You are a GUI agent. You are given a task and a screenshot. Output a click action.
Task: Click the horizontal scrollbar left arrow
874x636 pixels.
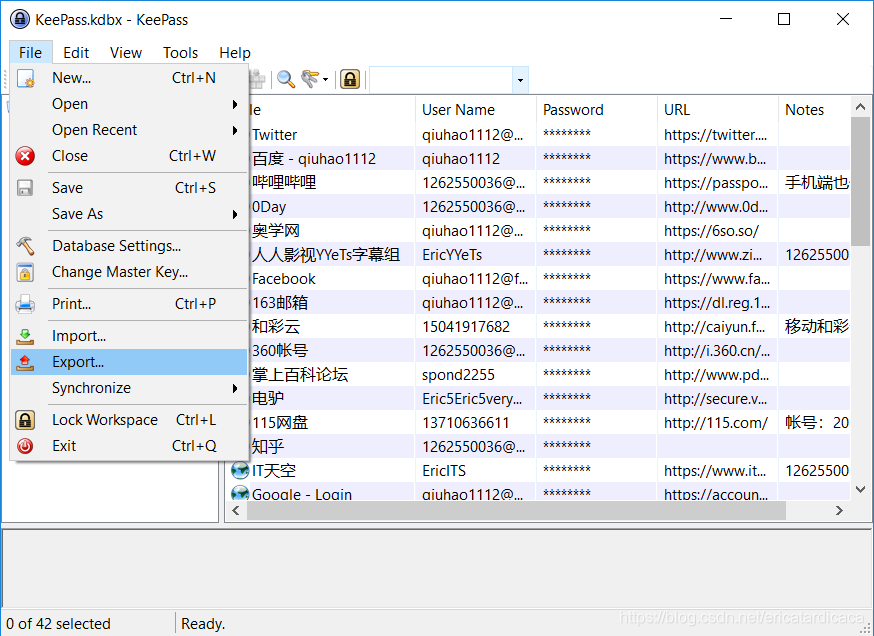[x=236, y=511]
